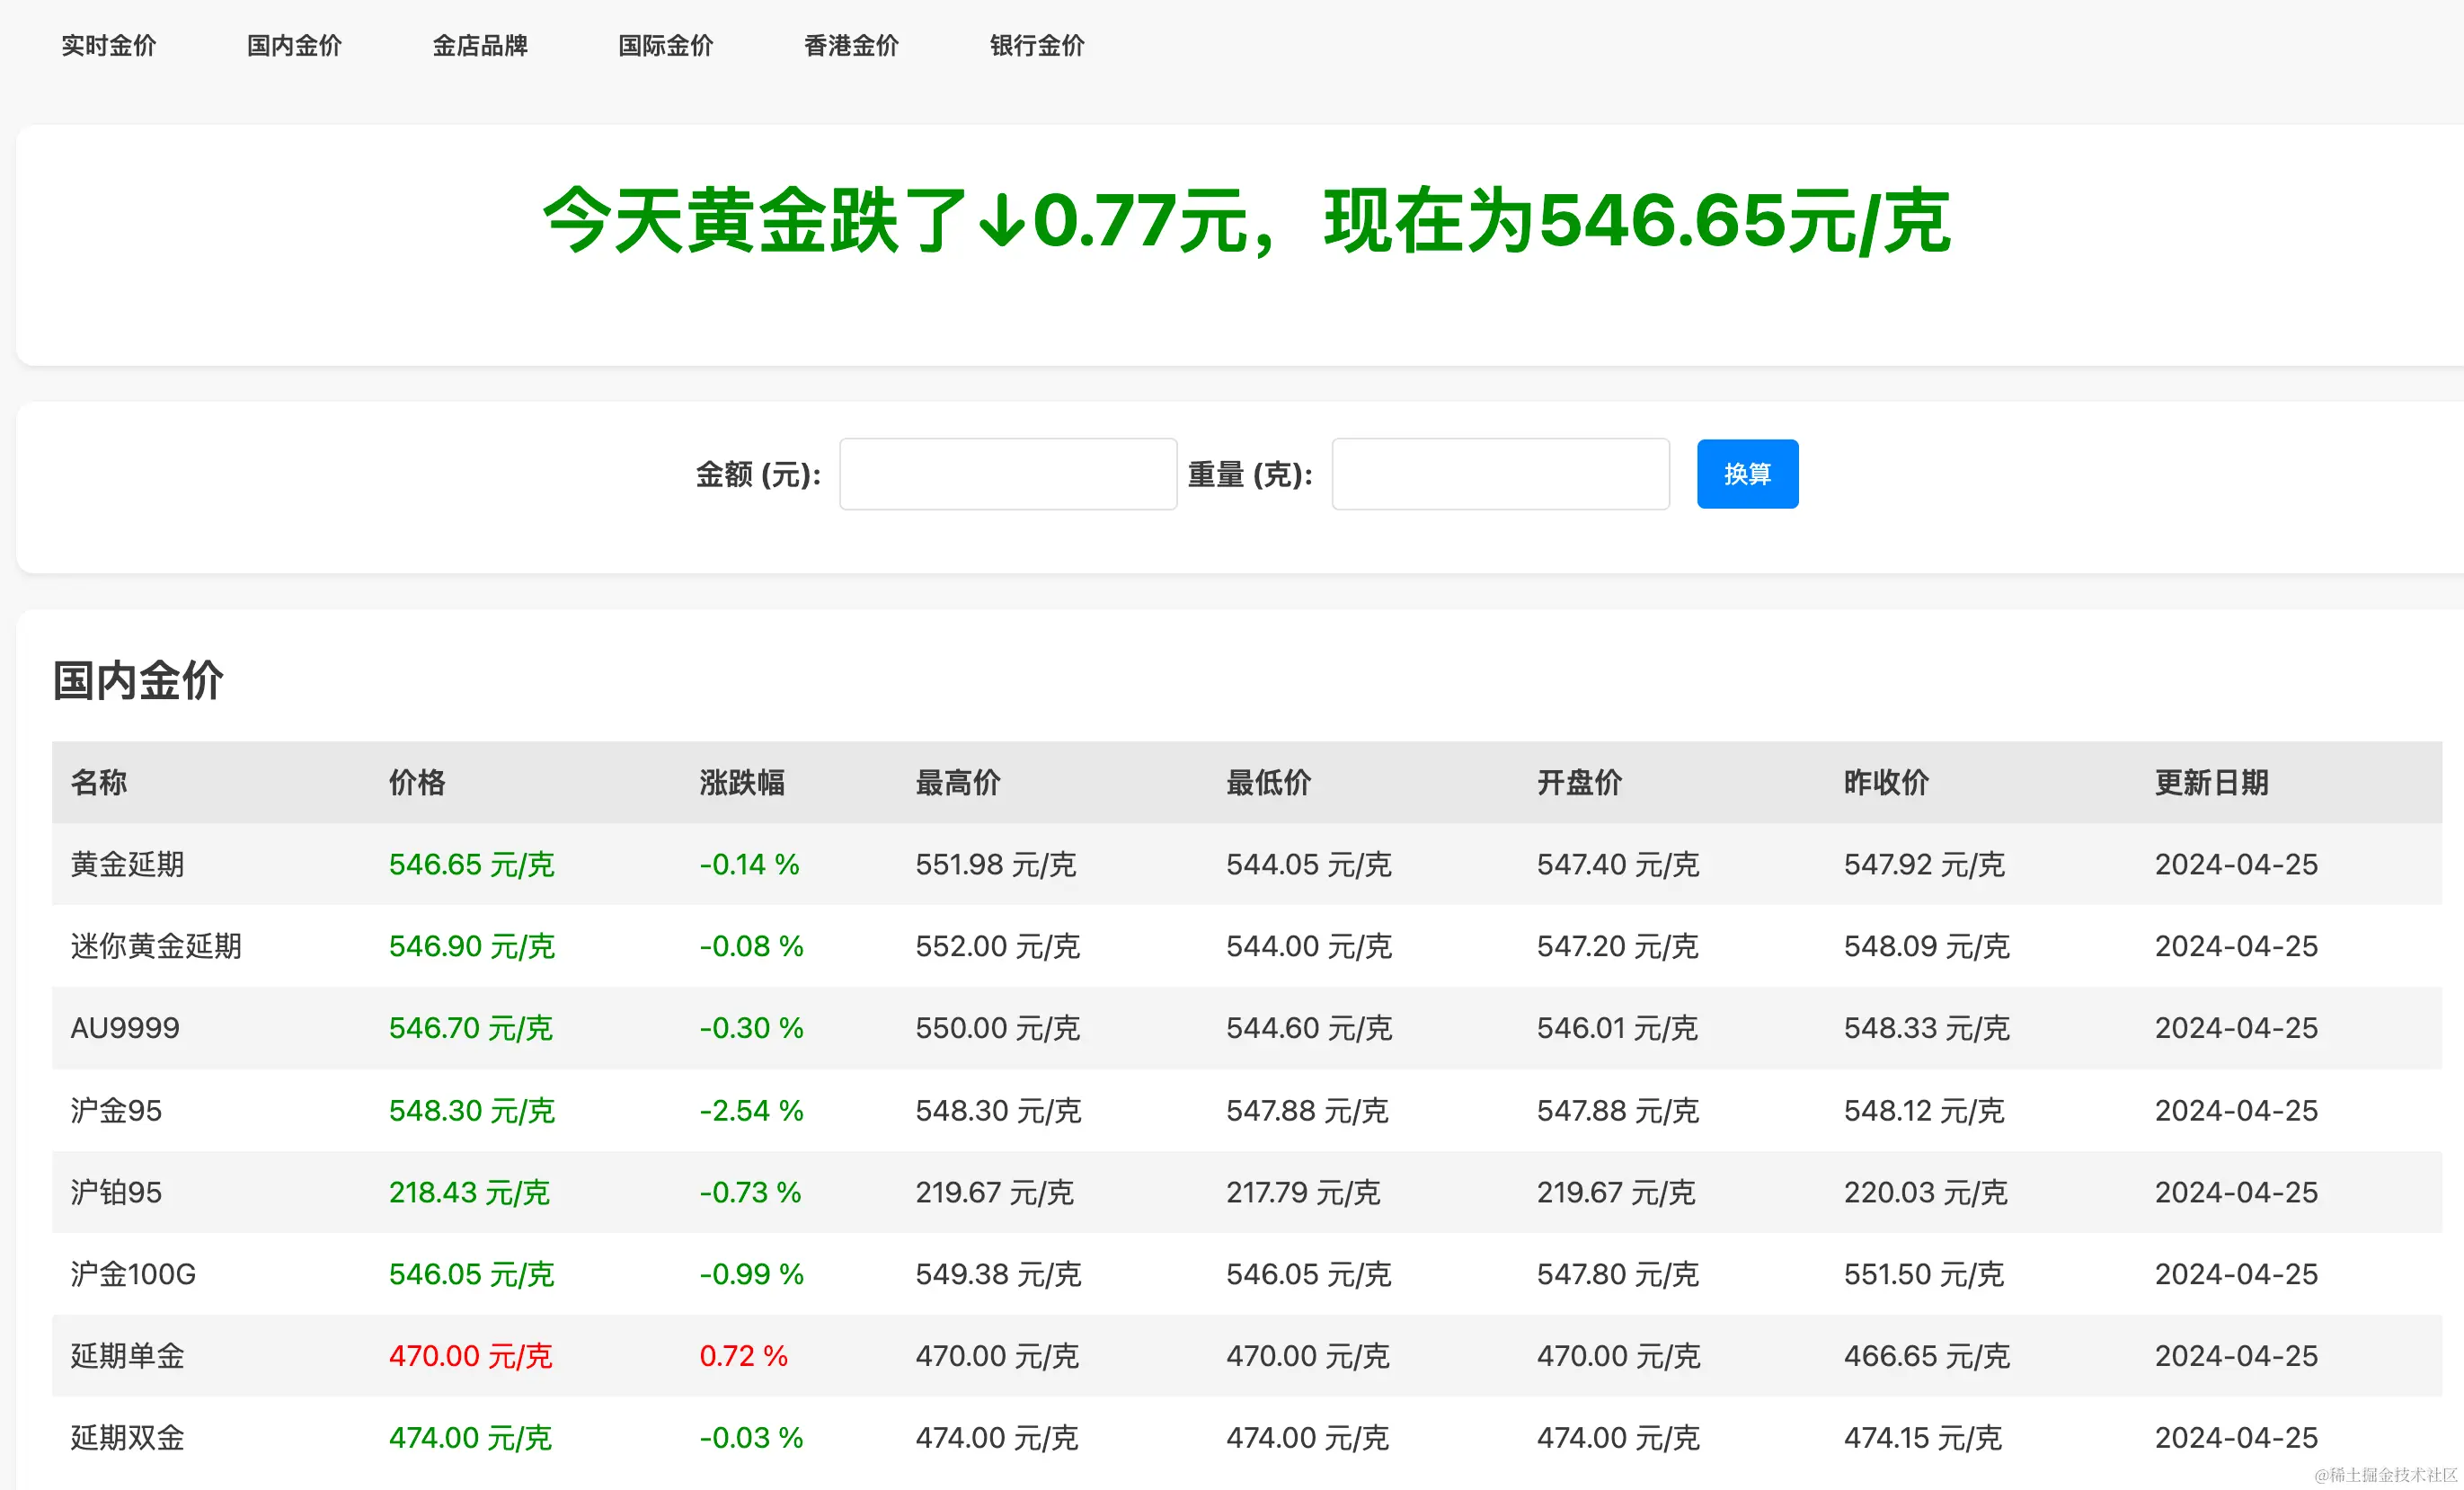Switch to the 国内金价 nav tab
2464x1490 pixels.
tap(294, 46)
